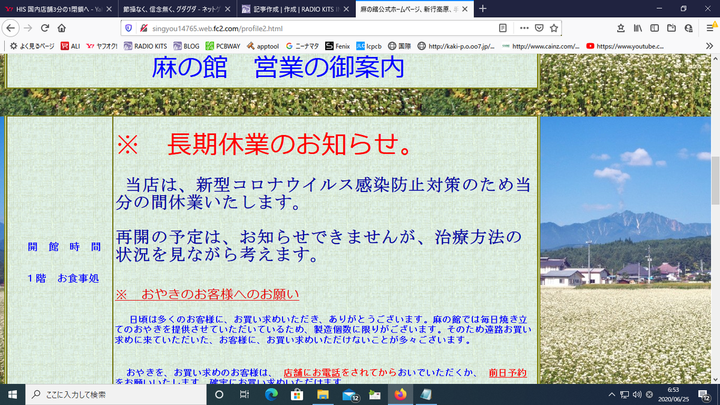Open downloads toolbar button
This screenshot has height=405, width=720.
(621, 28)
